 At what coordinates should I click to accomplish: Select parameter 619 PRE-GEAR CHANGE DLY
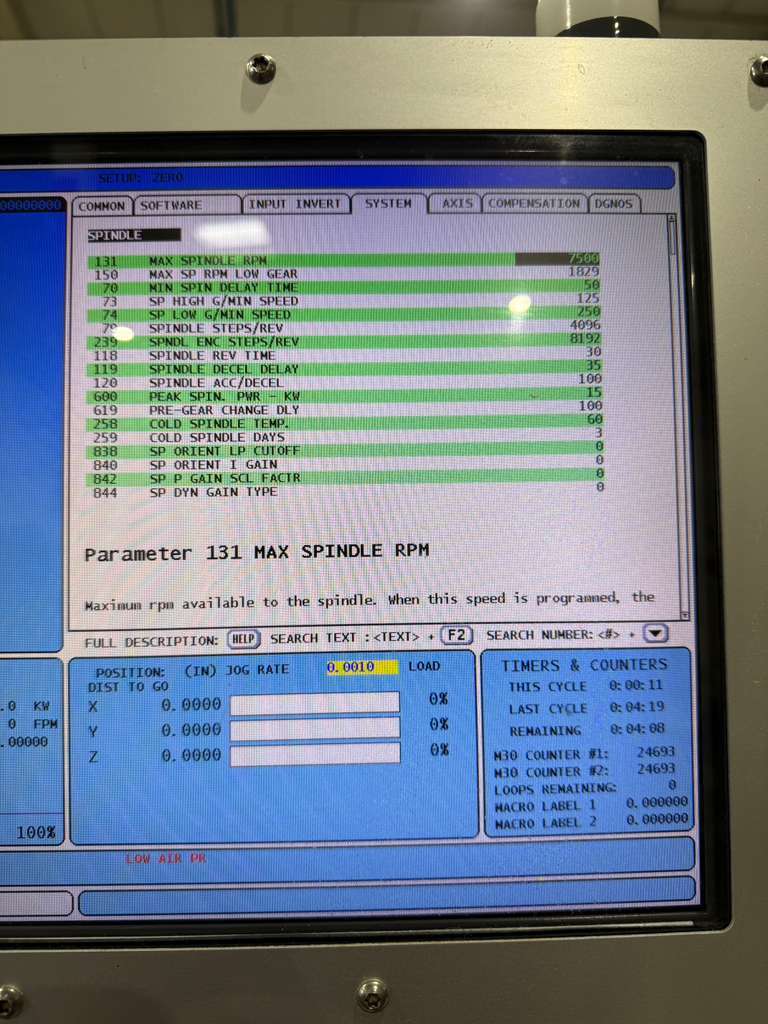pyautogui.click(x=344, y=410)
